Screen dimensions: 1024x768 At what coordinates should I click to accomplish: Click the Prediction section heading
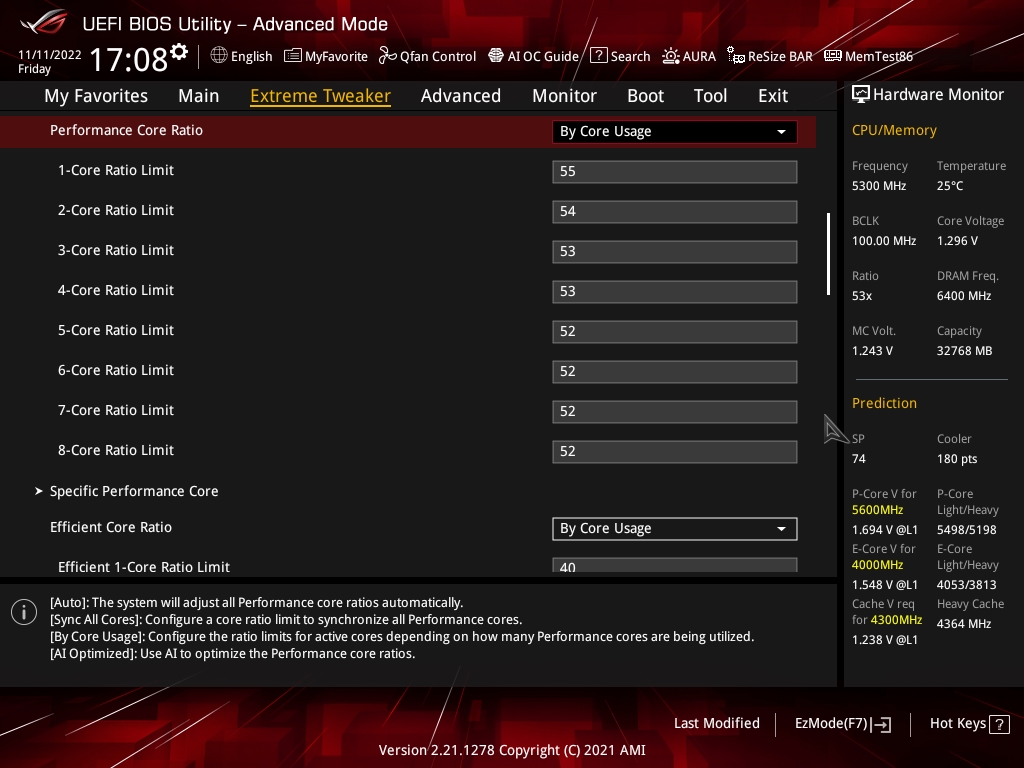(x=884, y=403)
